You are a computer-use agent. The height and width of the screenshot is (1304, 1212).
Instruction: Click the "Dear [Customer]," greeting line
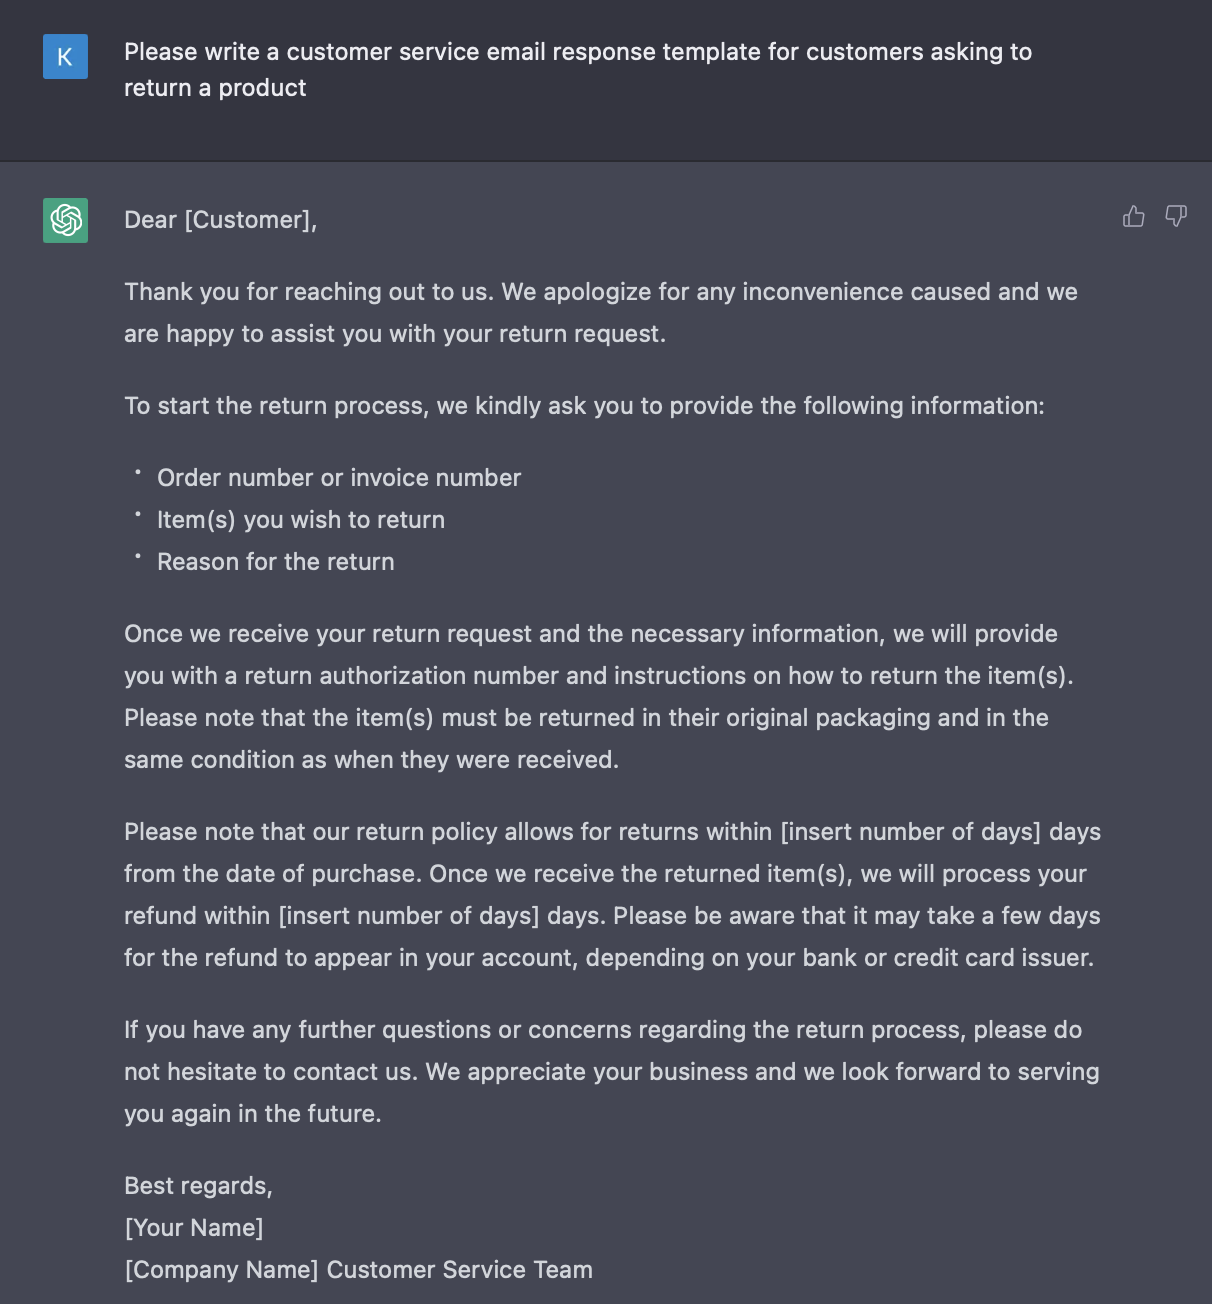(220, 220)
